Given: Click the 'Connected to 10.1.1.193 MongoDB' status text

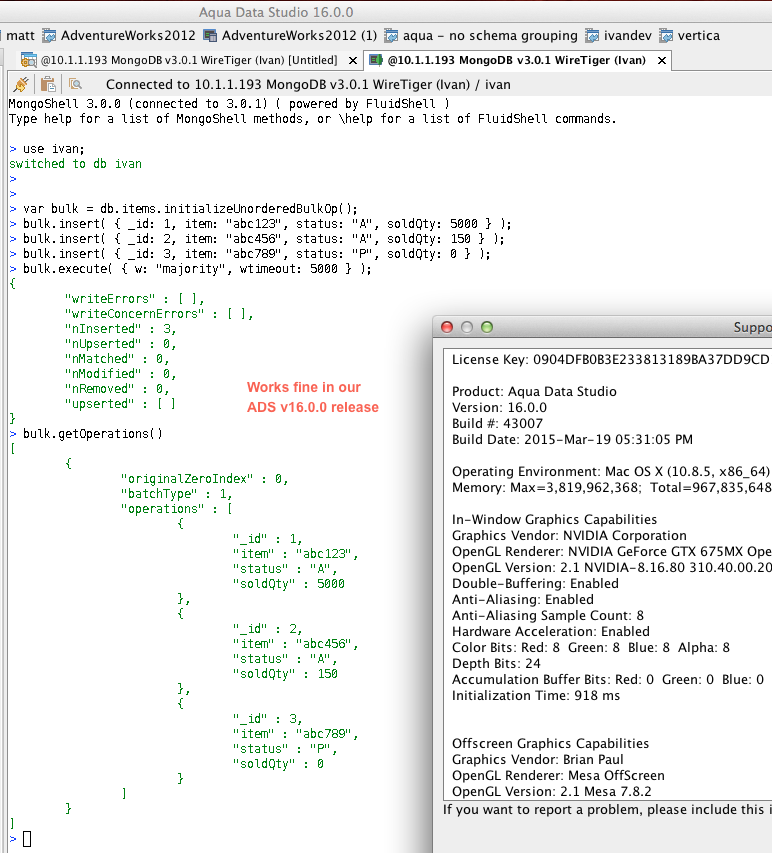Looking at the screenshot, I should coord(308,85).
